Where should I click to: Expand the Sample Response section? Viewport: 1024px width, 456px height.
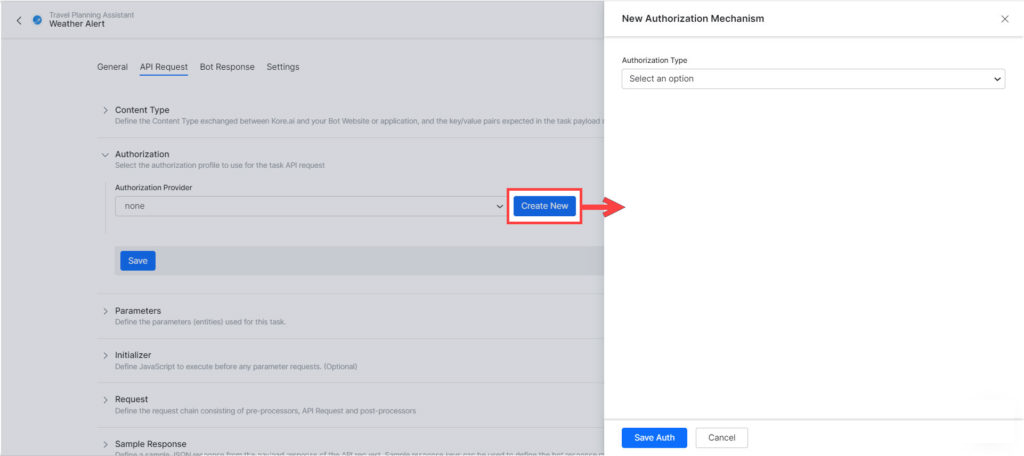click(x=105, y=443)
